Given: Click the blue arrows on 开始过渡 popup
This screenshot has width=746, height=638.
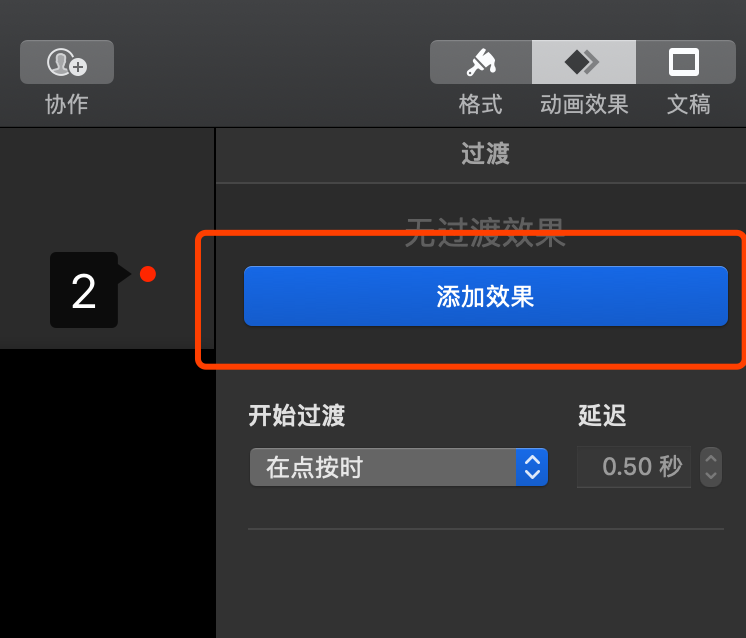Looking at the screenshot, I should click(532, 467).
